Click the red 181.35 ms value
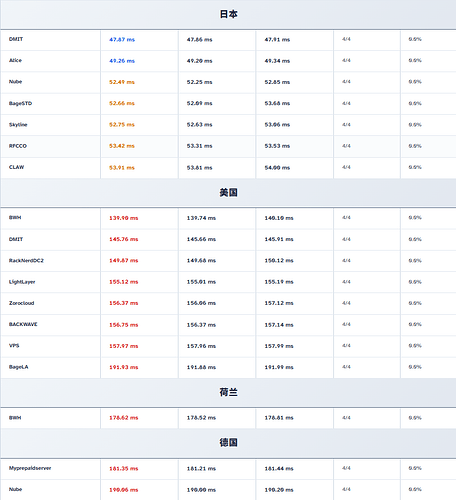Image resolution: width=456 pixels, height=500 pixels. [124, 469]
